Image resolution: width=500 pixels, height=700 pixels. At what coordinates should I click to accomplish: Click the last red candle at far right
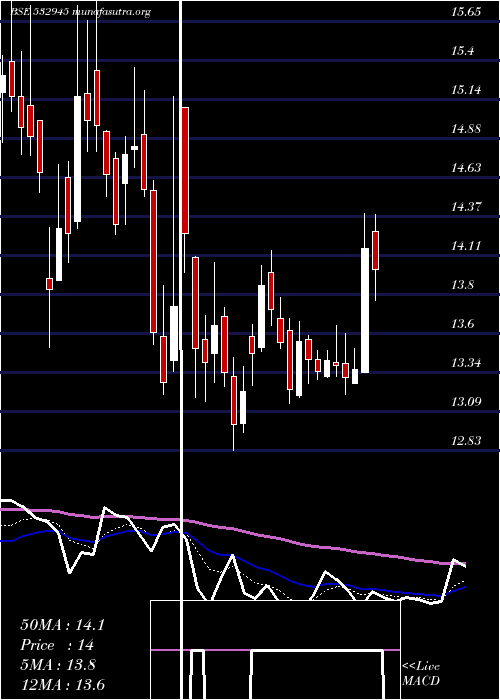[x=375, y=250]
